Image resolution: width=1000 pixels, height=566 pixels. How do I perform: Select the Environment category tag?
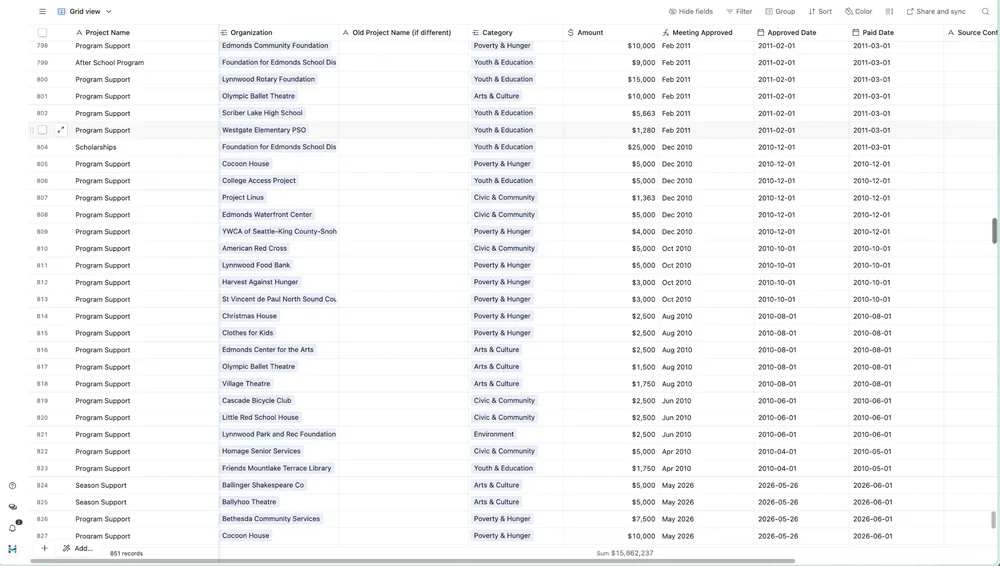[x=494, y=435]
